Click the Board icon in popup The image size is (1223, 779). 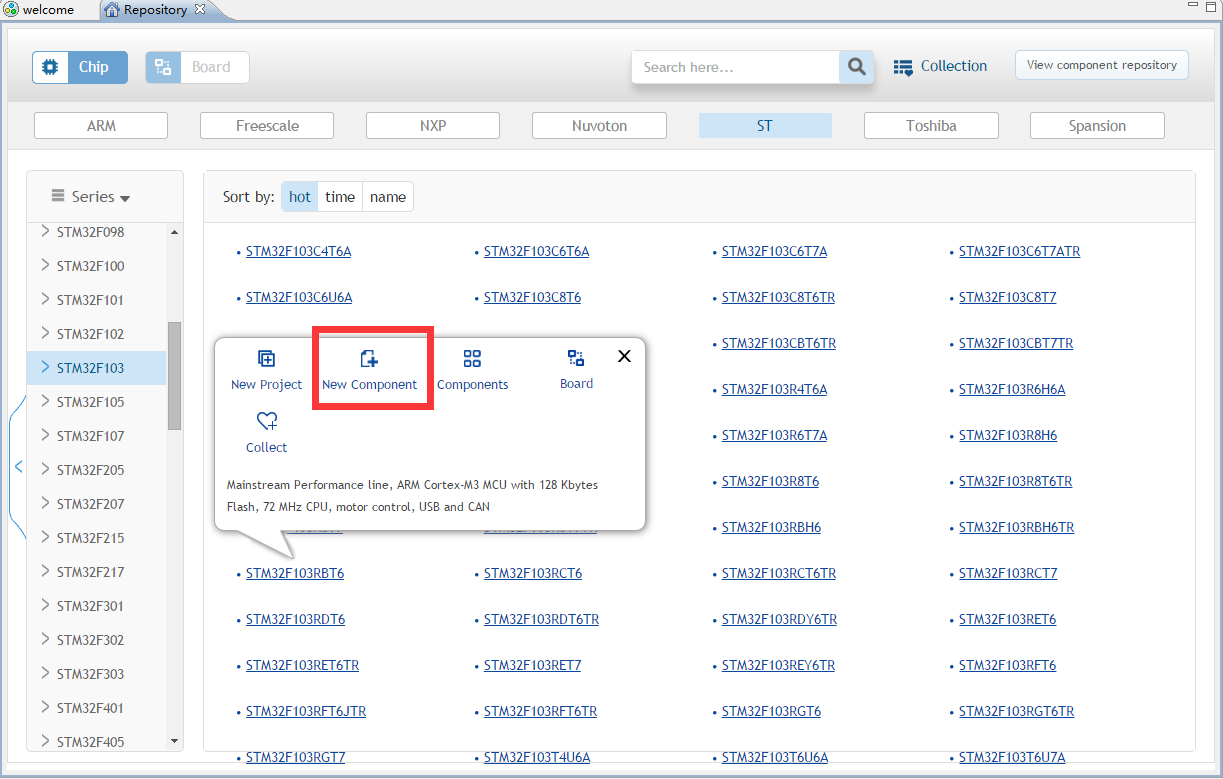(576, 358)
